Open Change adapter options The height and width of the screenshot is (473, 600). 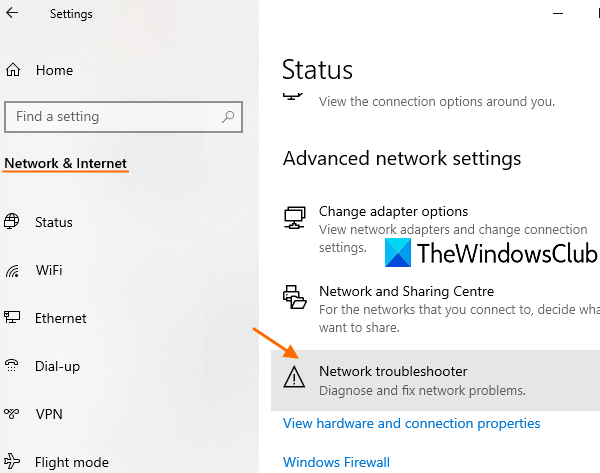pyautogui.click(x=393, y=211)
